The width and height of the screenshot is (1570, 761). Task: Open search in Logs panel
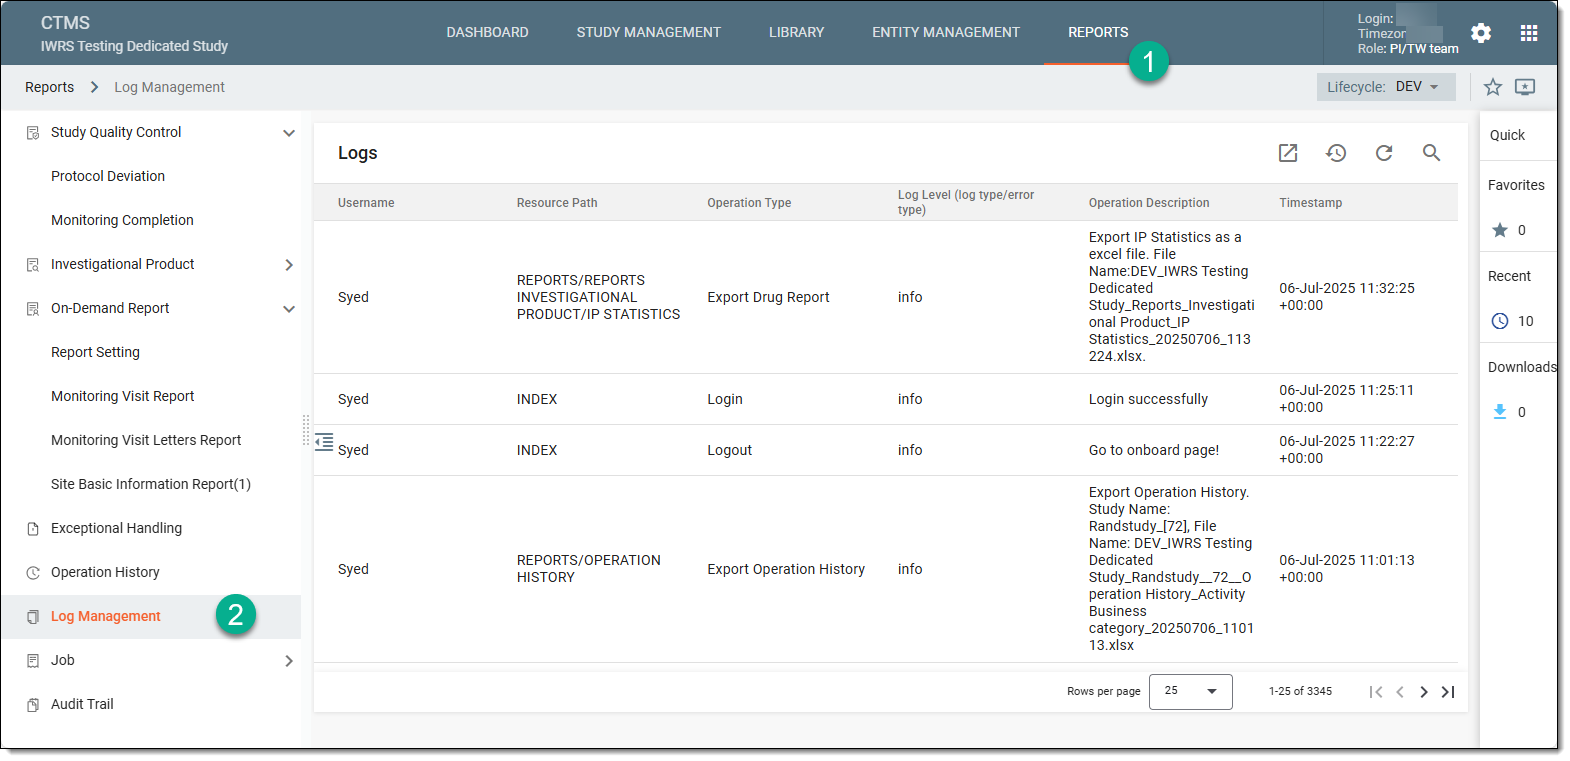pyautogui.click(x=1432, y=153)
